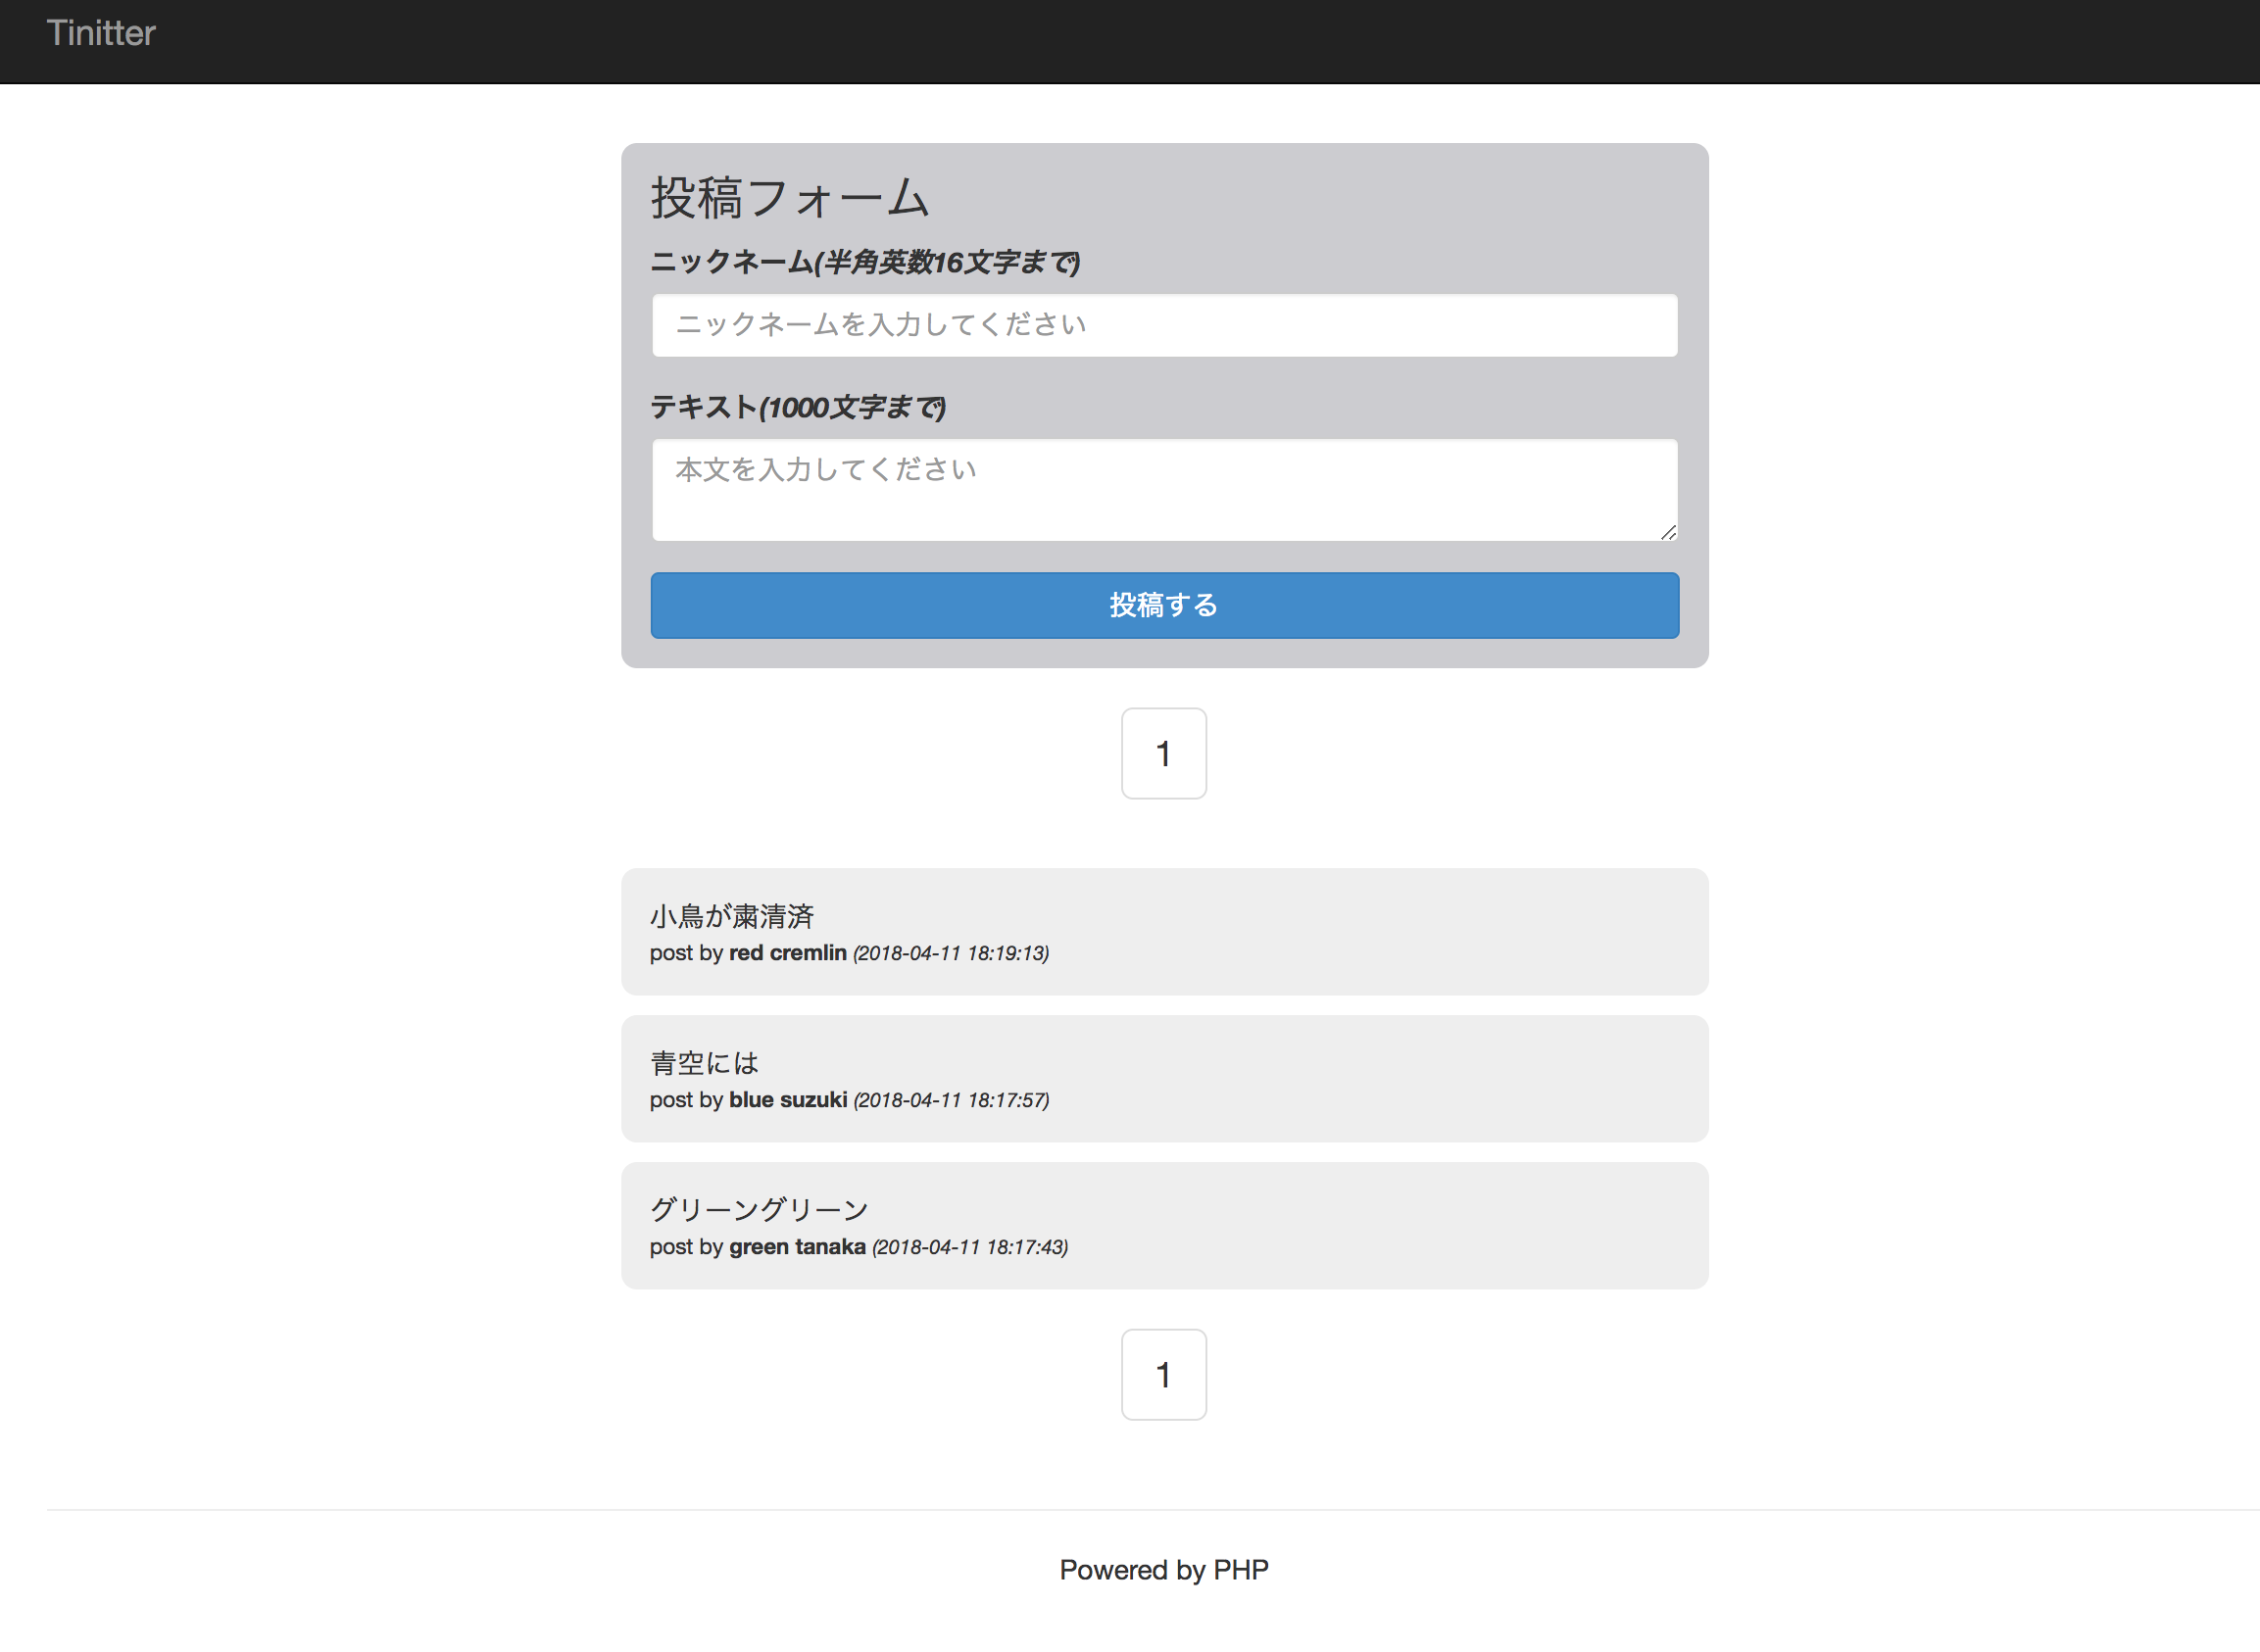Select timestamp 2018-04-11 18:17:43
Viewport: 2260px width, 1652px height.
(x=970, y=1247)
